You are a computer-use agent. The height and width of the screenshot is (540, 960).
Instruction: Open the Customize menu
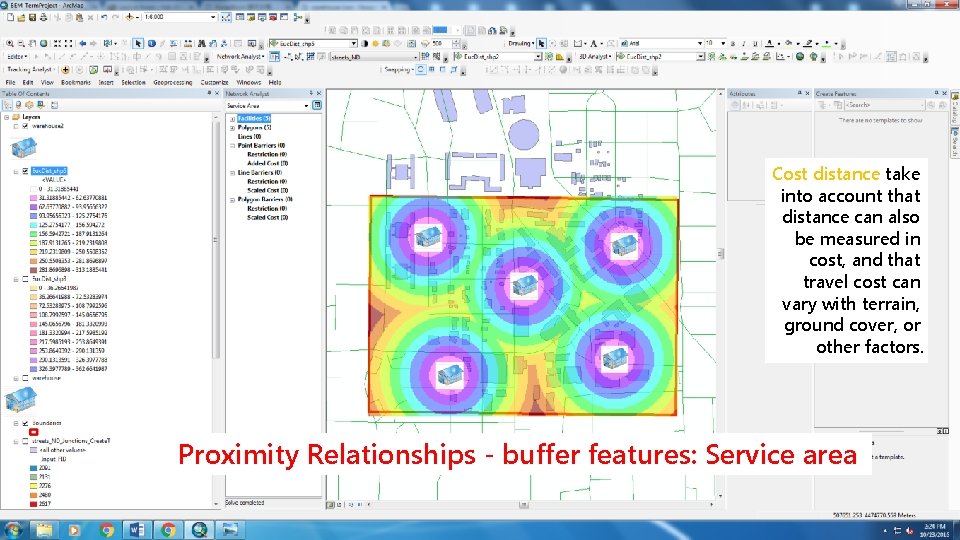(x=214, y=82)
